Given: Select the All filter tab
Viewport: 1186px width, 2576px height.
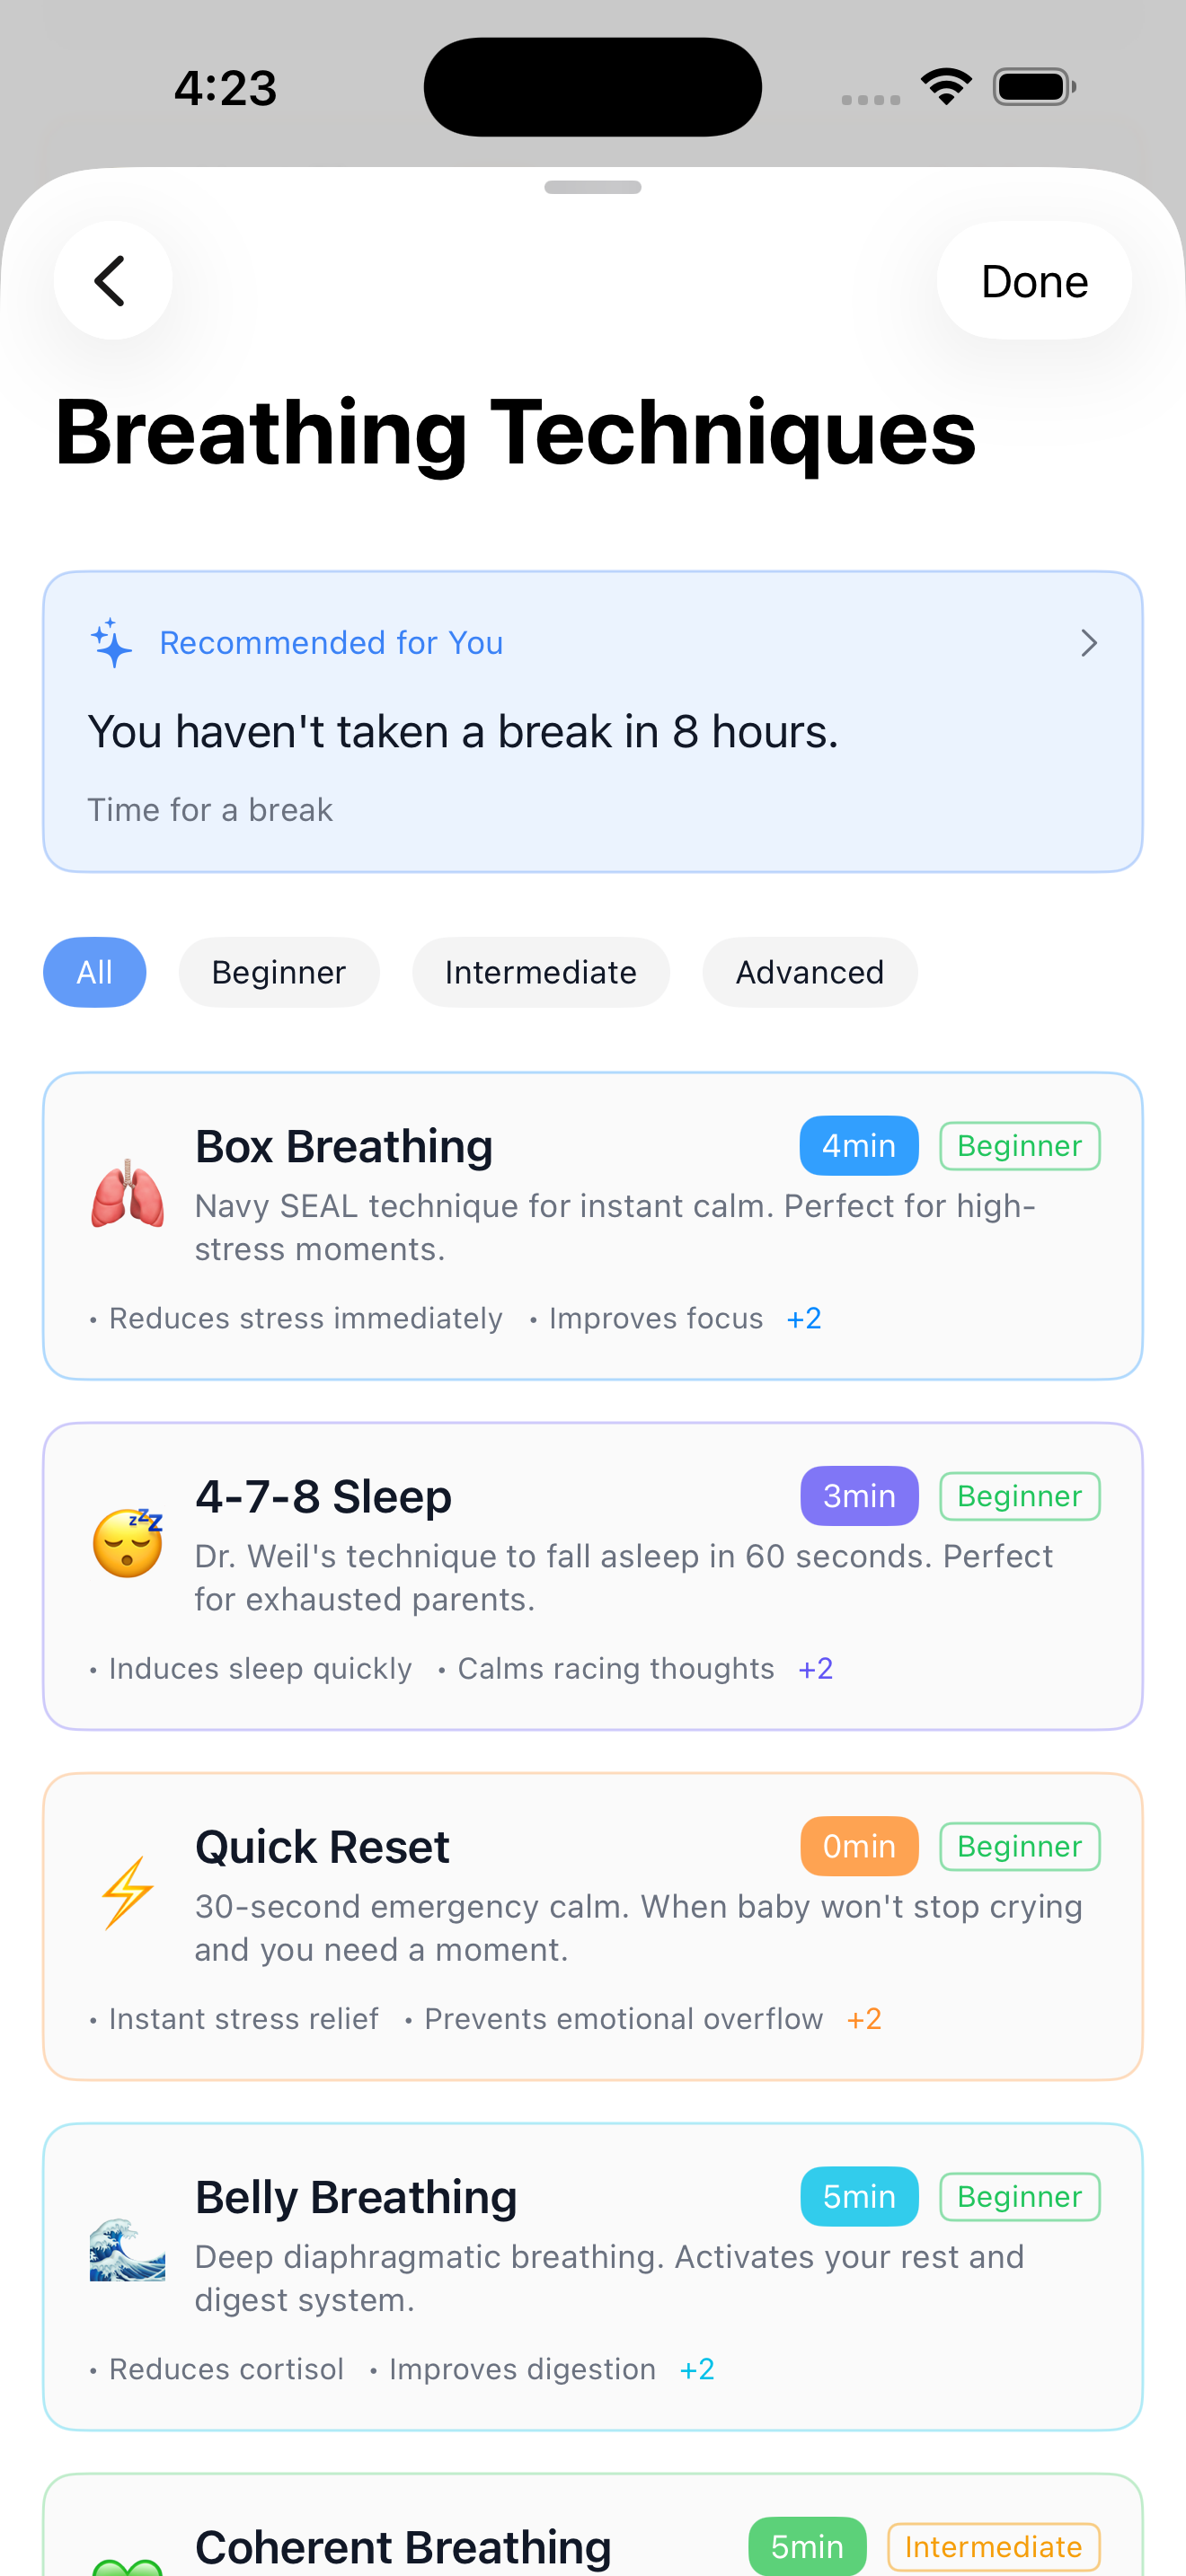Looking at the screenshot, I should click(94, 971).
